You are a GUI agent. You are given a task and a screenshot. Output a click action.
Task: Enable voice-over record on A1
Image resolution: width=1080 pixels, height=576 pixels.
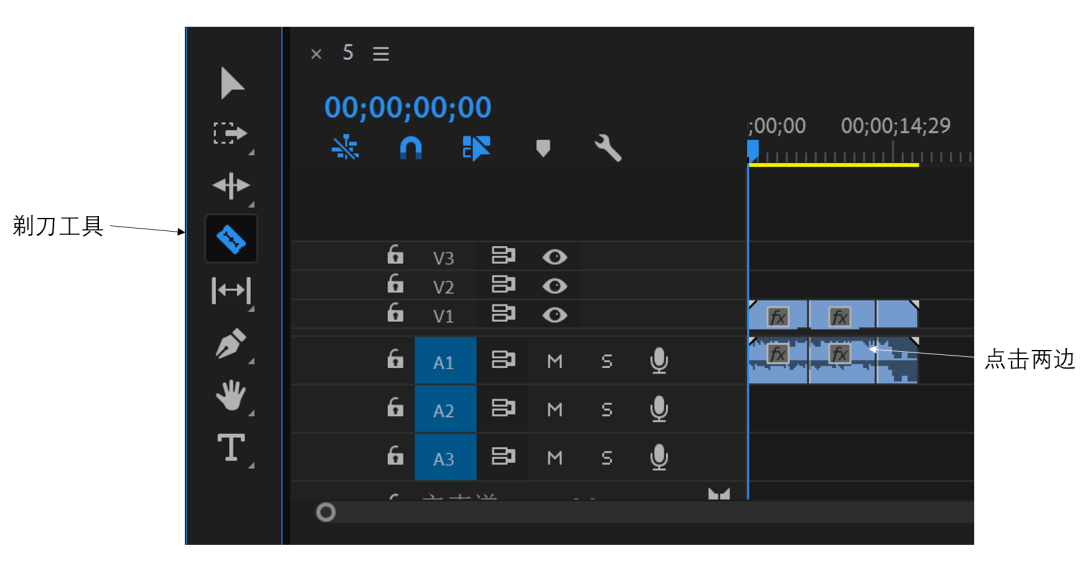tap(658, 360)
